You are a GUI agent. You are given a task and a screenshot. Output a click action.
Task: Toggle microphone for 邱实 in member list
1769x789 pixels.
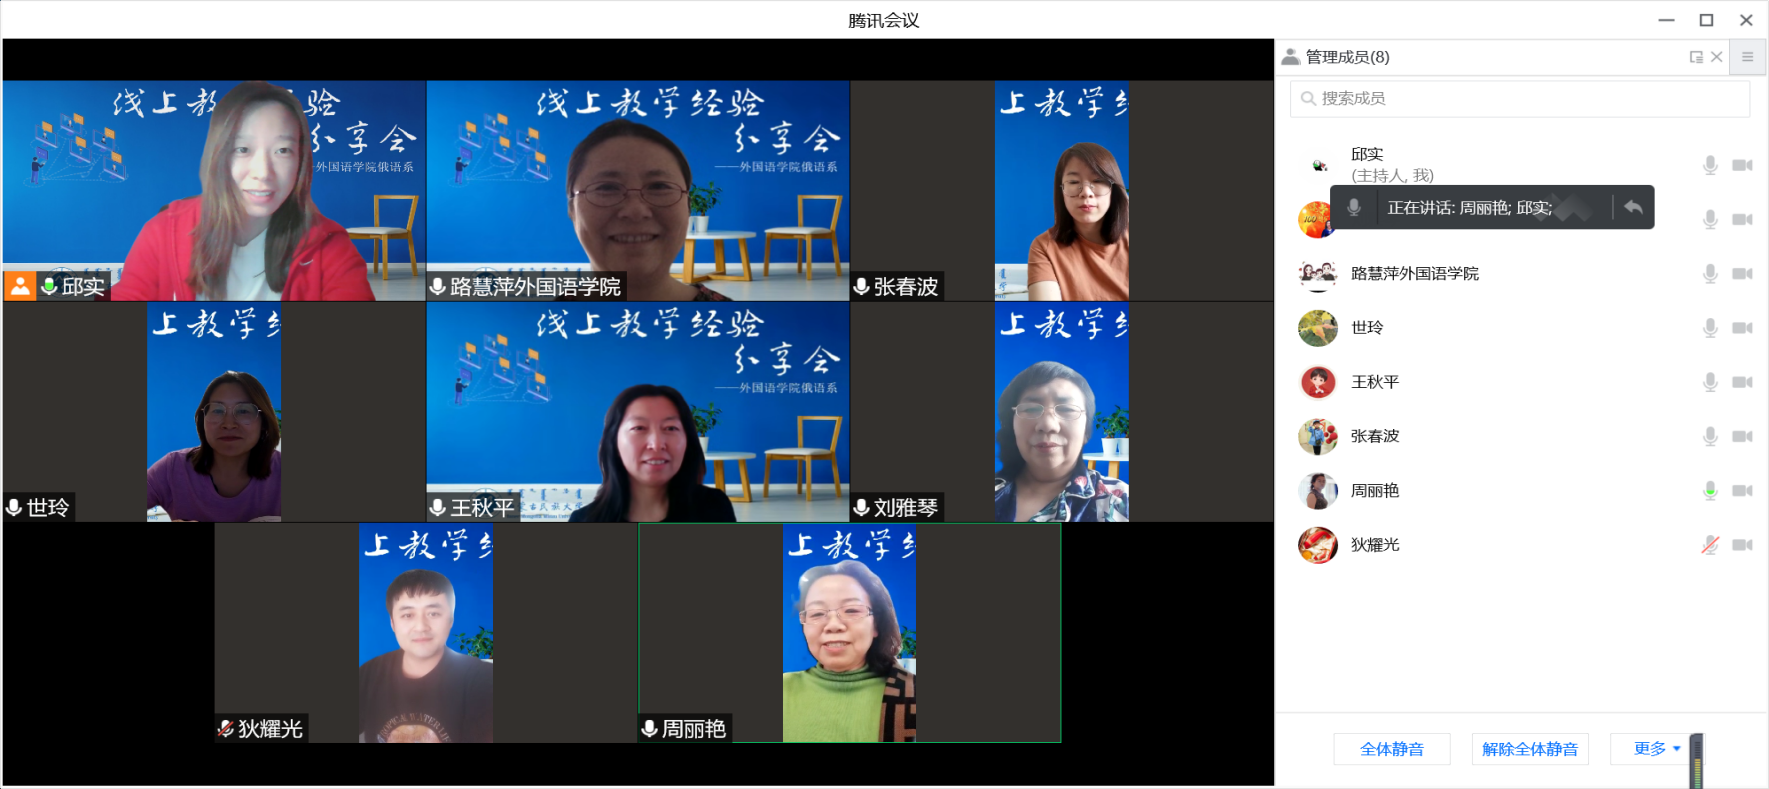(x=1710, y=165)
